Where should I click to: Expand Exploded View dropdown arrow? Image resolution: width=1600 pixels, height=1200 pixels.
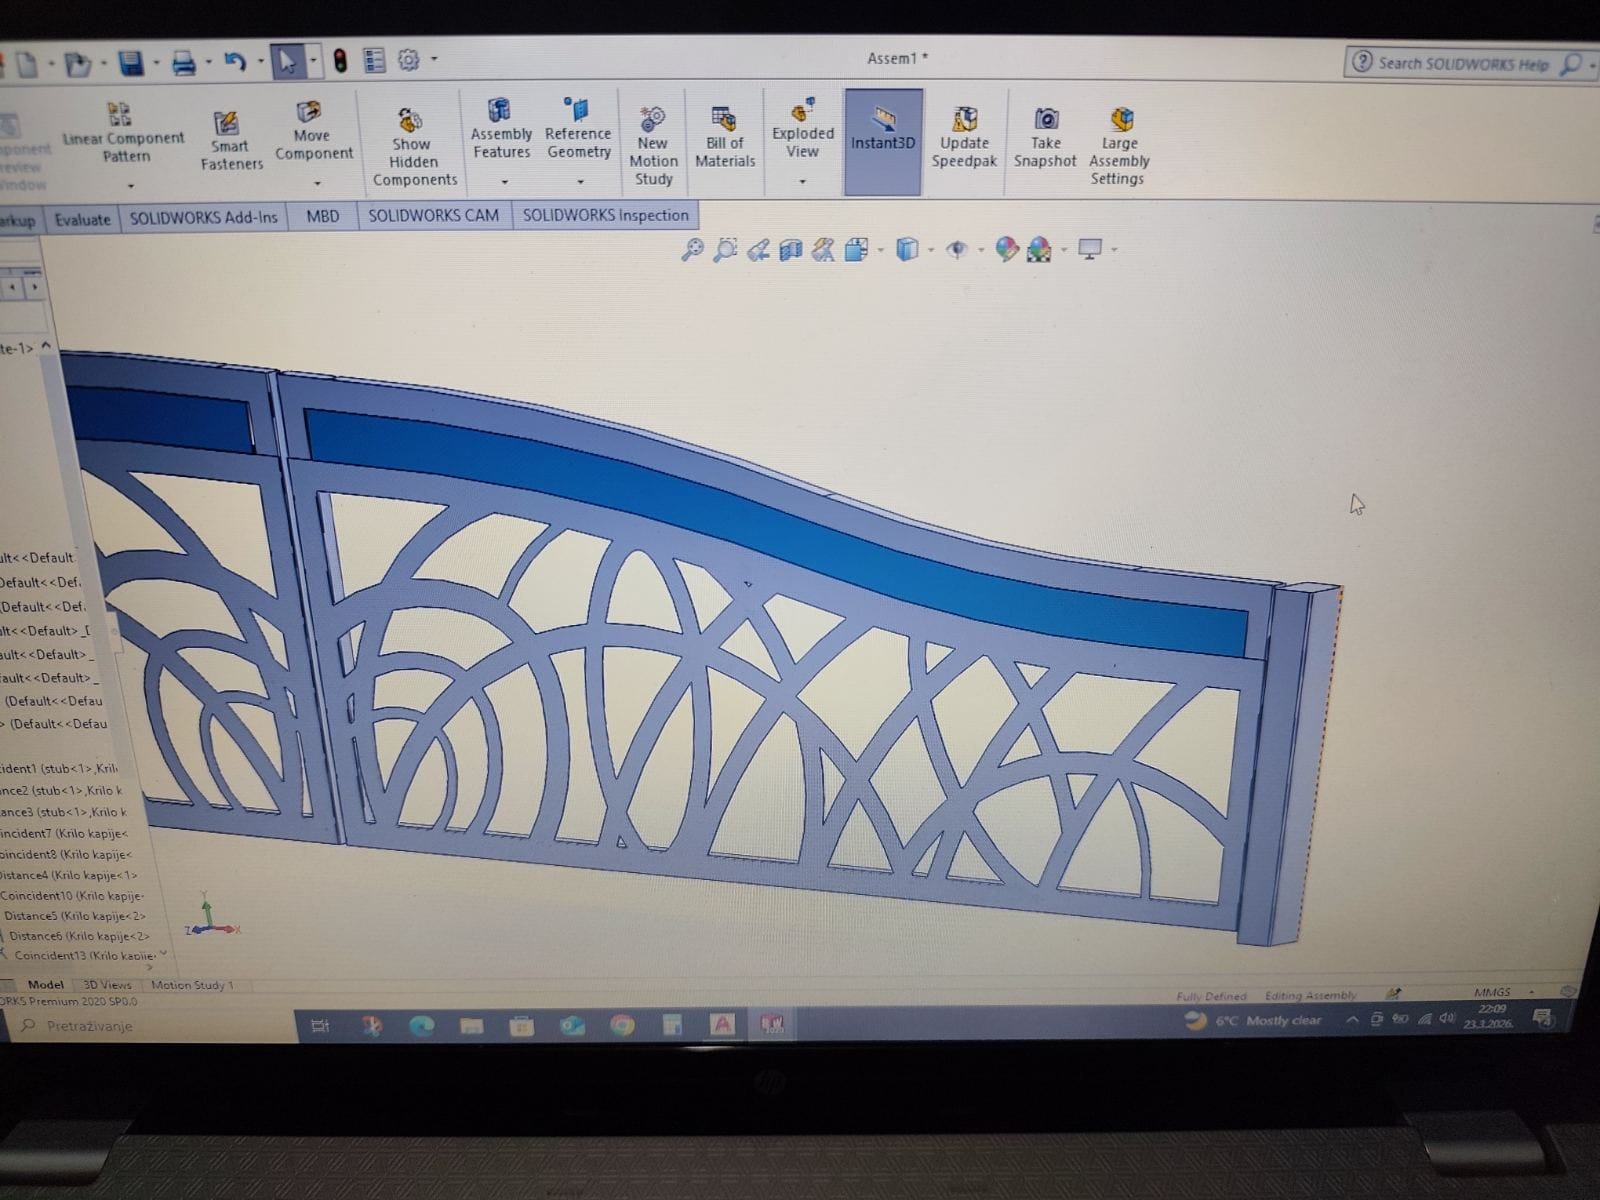tap(802, 182)
